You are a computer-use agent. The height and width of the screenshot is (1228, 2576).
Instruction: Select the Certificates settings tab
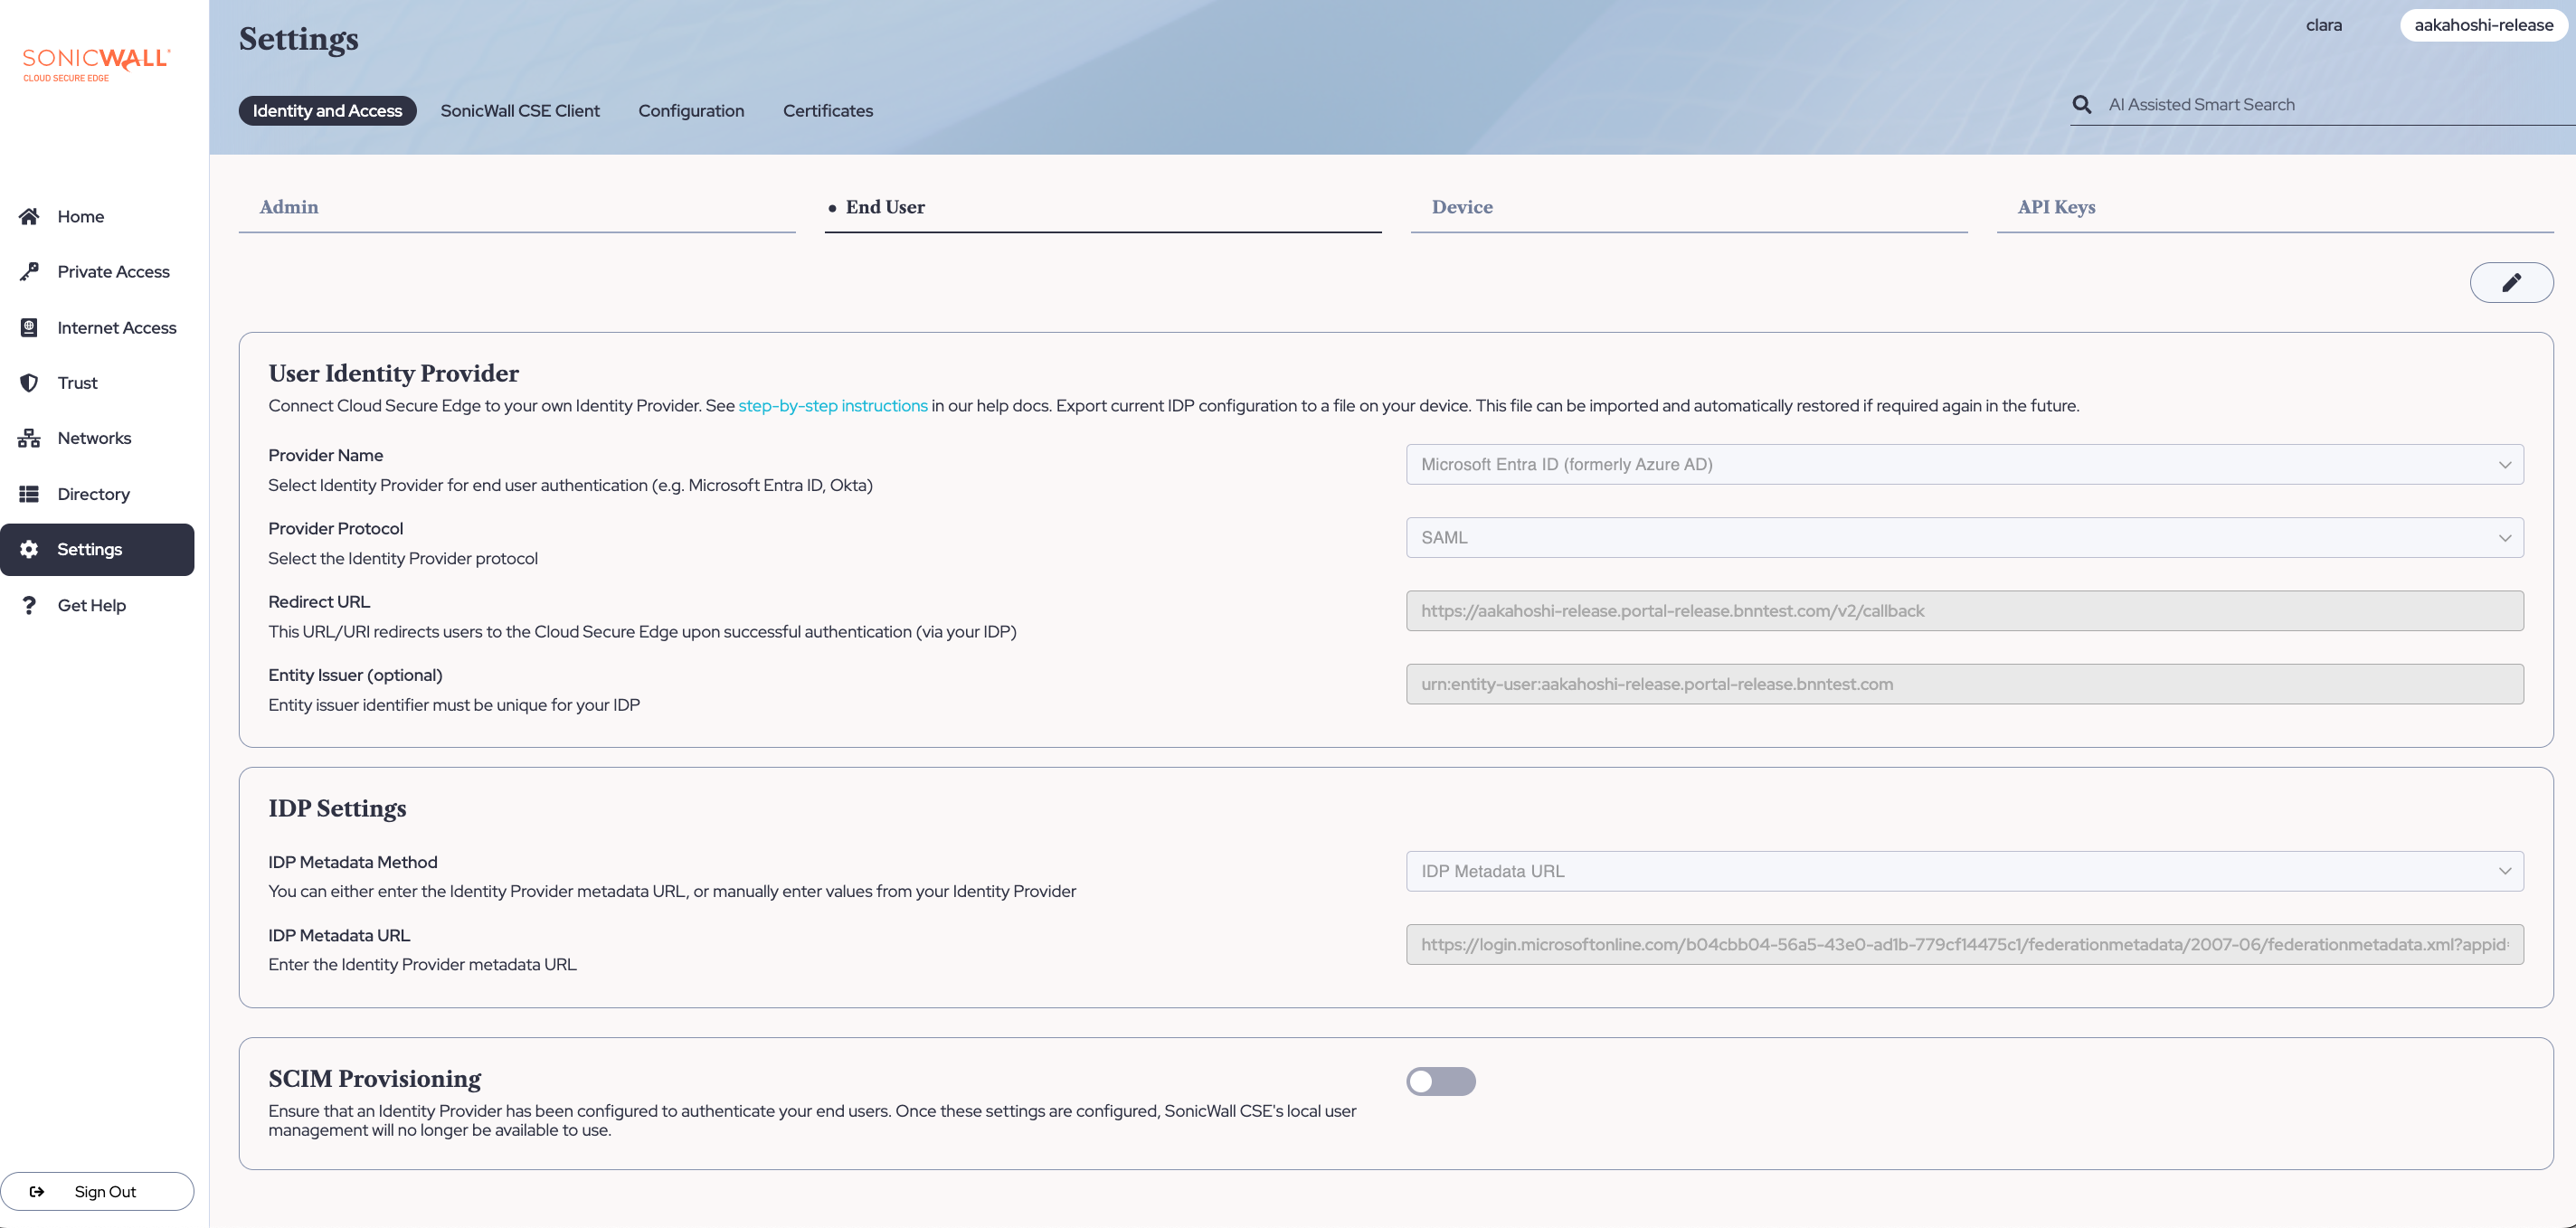coord(827,111)
